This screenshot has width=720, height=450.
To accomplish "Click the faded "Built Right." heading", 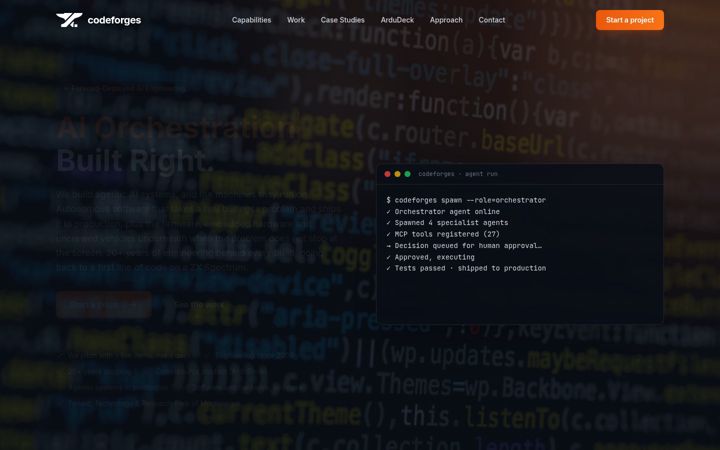I will 135,161.
